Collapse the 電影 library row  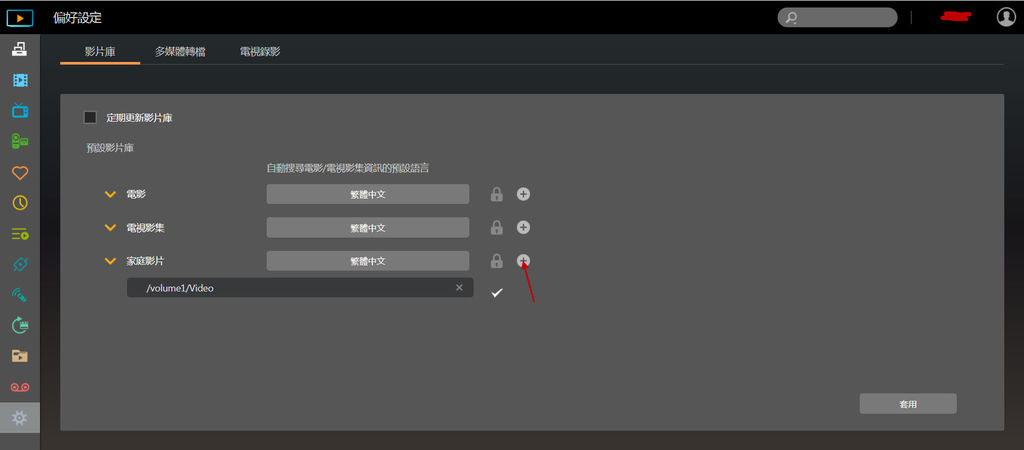click(x=110, y=195)
